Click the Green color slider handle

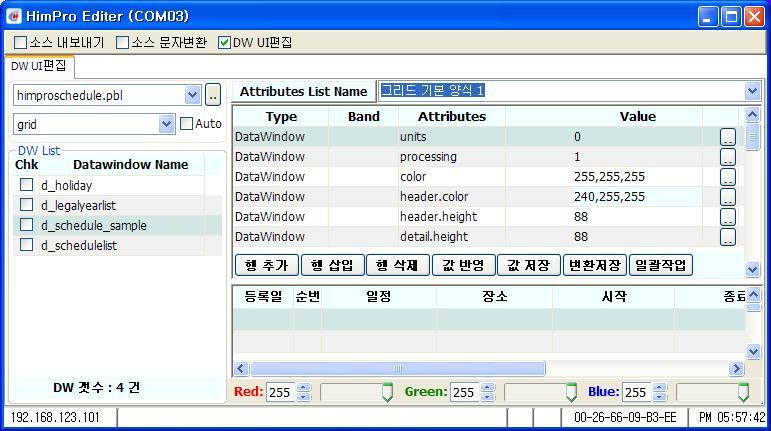coord(571,392)
